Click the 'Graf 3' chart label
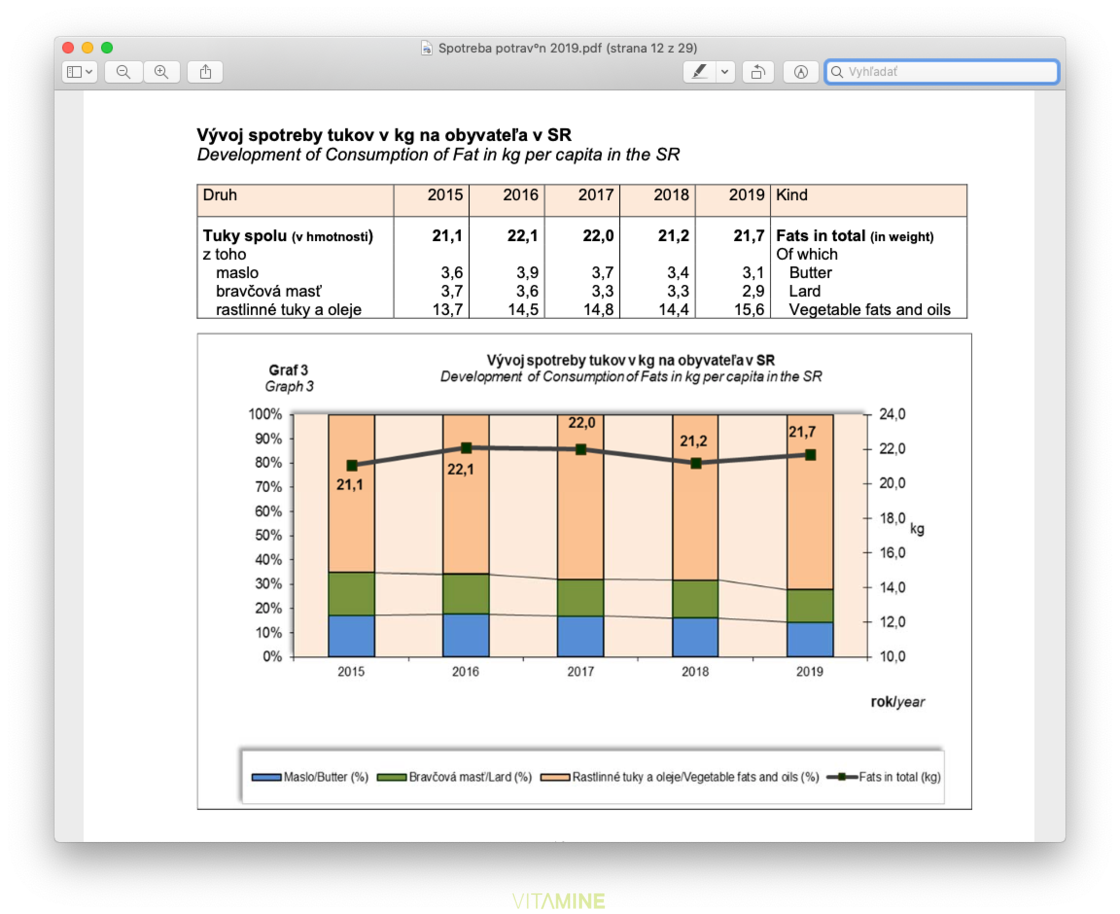The height and width of the screenshot is (914, 1120). click(x=289, y=370)
